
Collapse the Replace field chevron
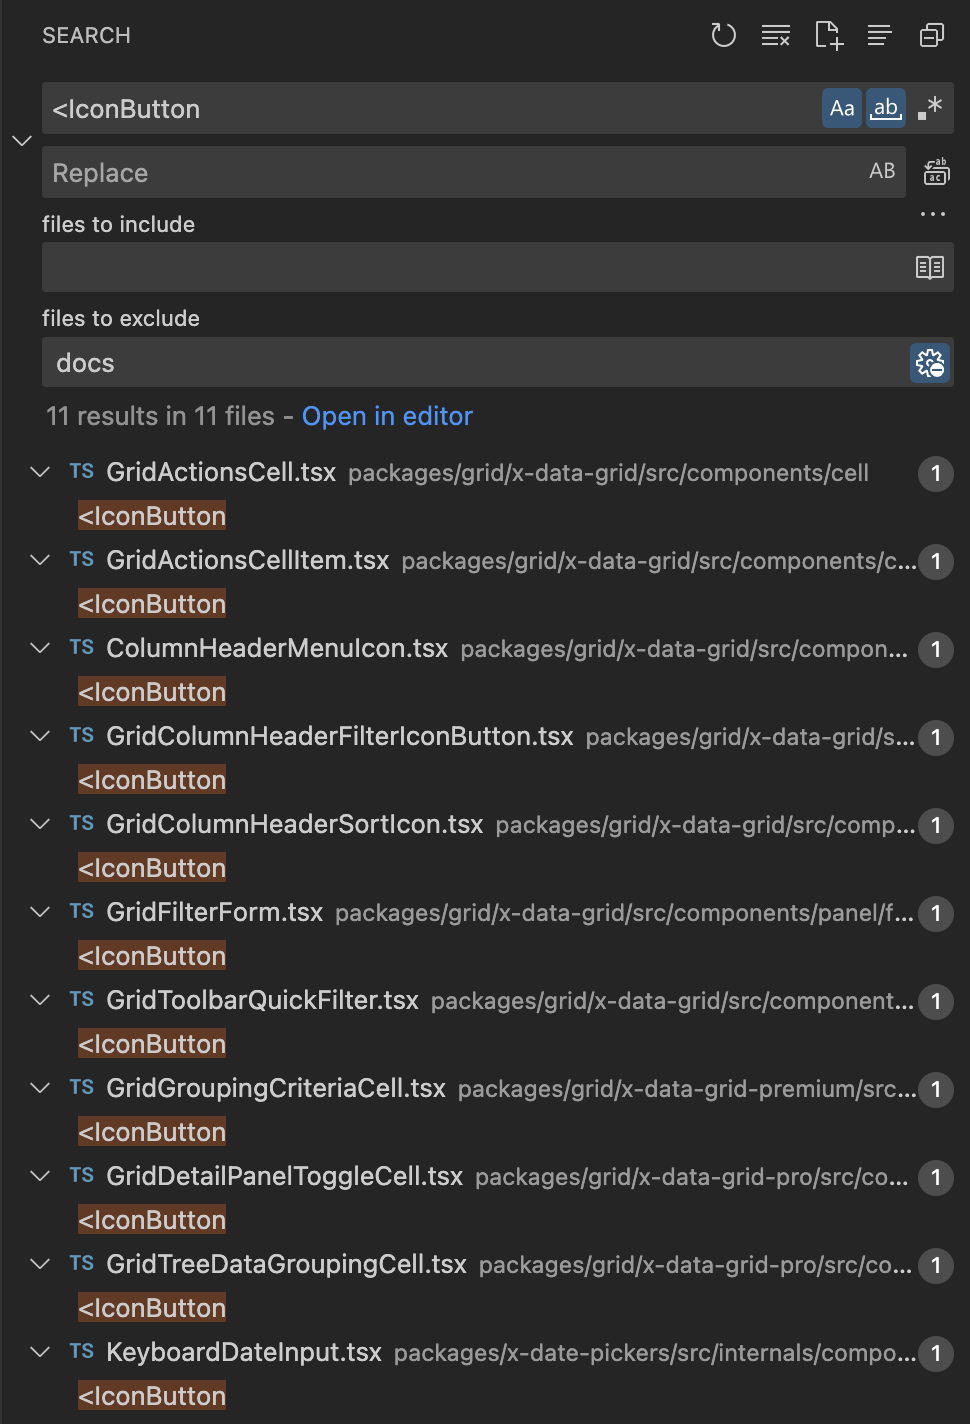(x=22, y=141)
